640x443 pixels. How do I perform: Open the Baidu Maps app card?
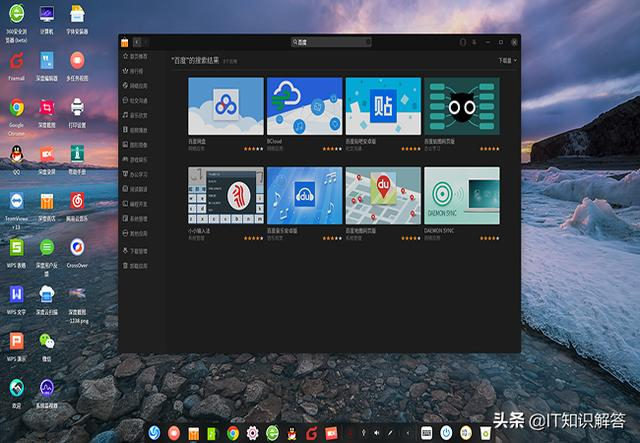point(383,195)
